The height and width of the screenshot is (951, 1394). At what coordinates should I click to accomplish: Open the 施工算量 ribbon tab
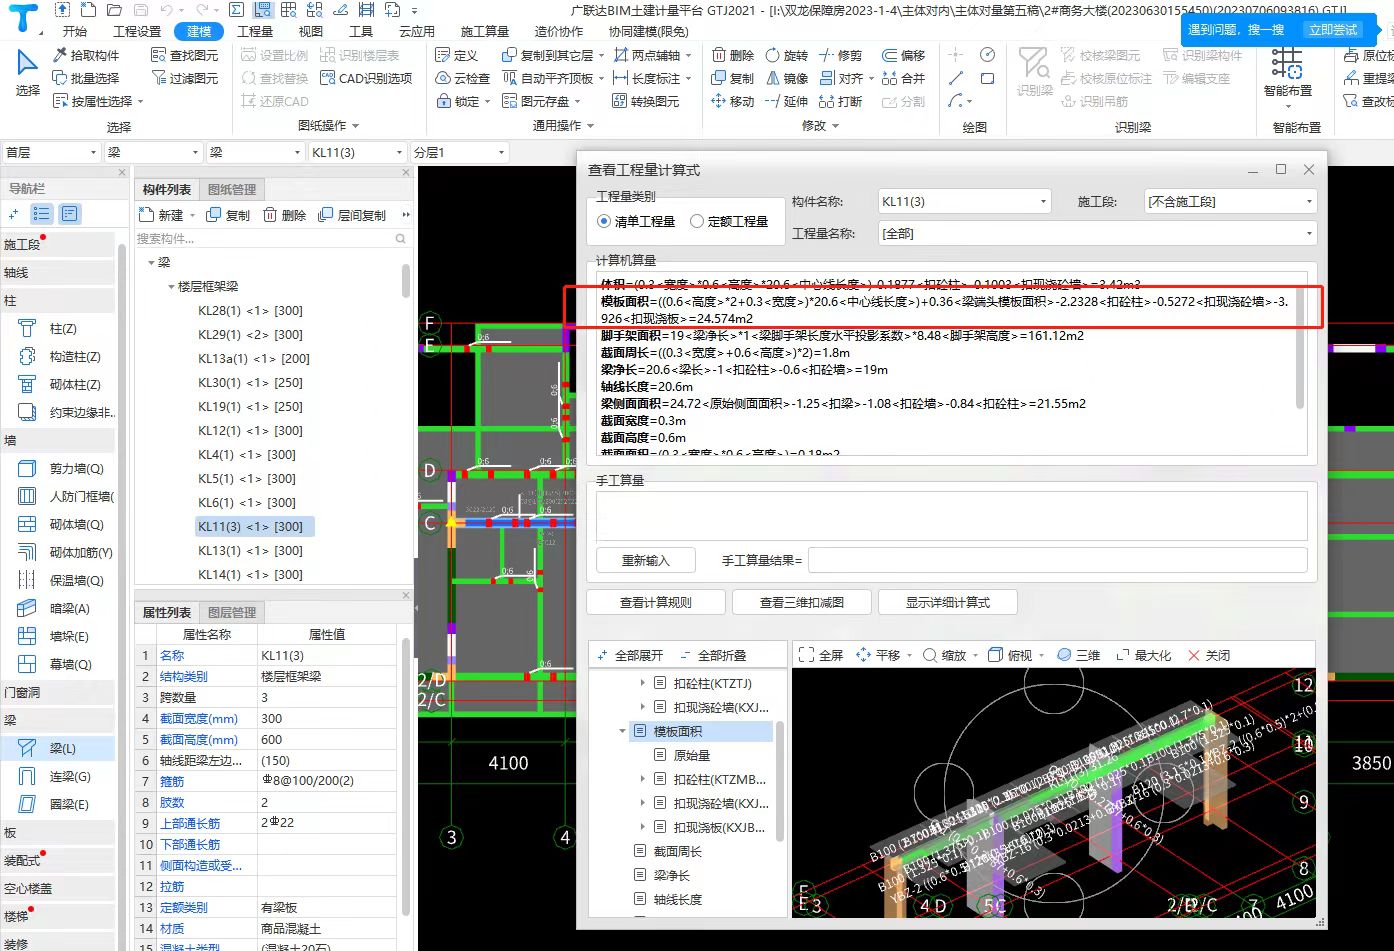(485, 31)
